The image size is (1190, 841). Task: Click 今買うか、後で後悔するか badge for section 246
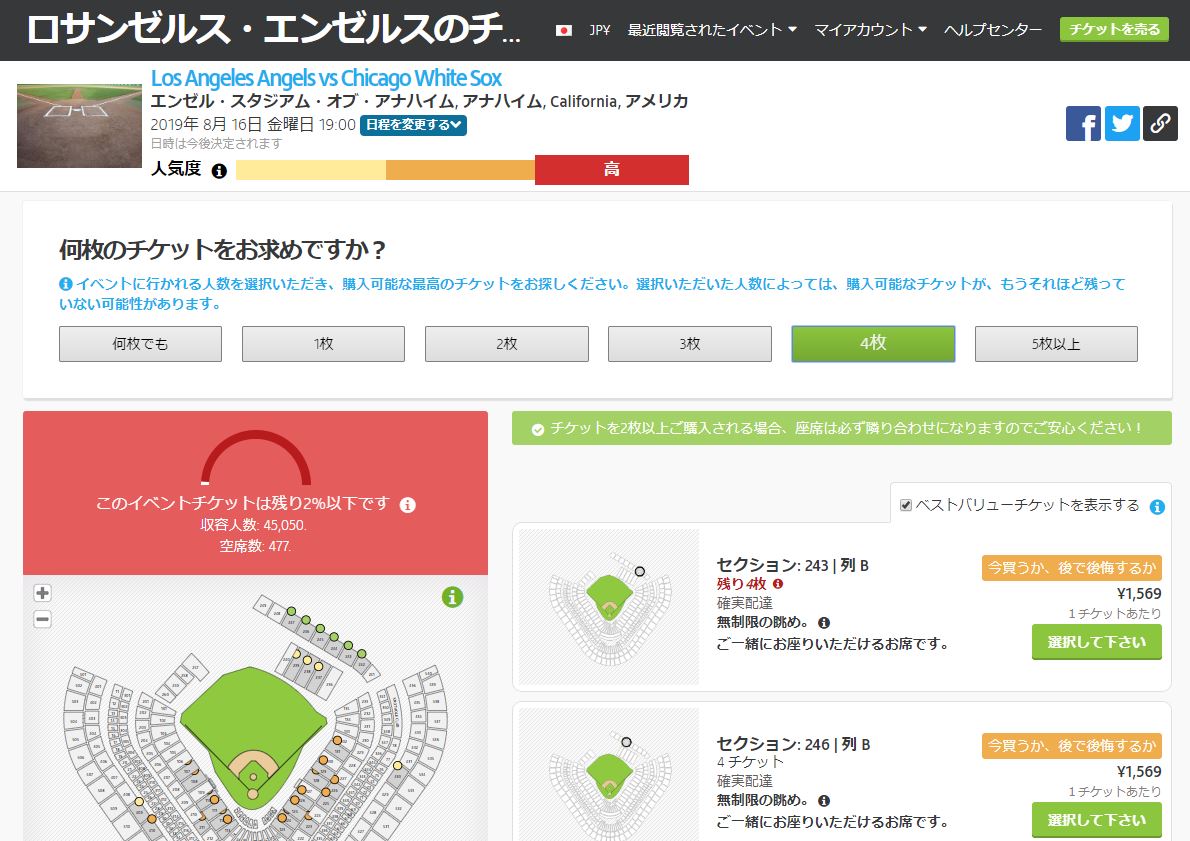click(1072, 746)
